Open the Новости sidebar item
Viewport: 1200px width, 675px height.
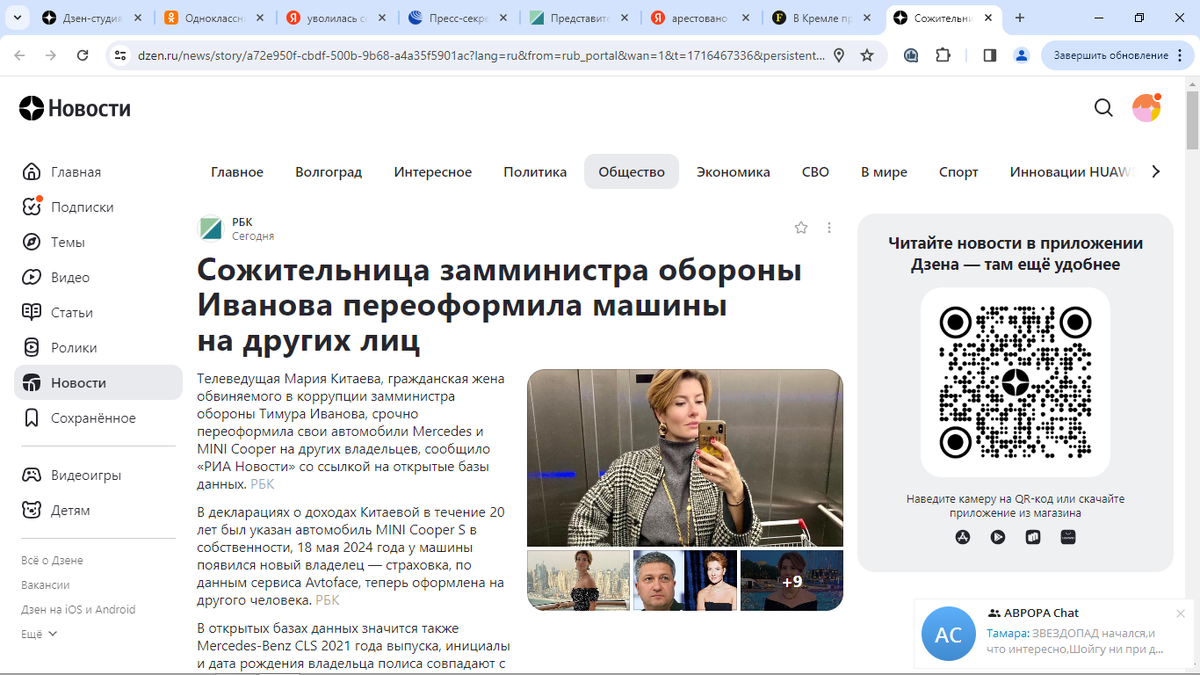point(98,383)
